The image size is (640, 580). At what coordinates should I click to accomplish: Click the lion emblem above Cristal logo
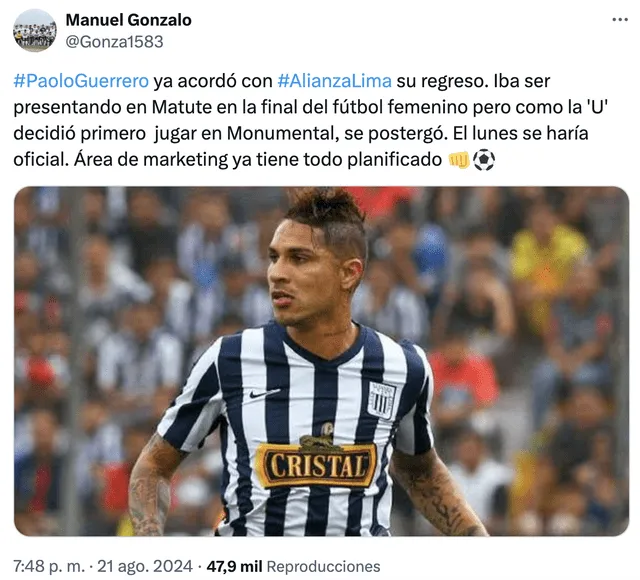point(321,438)
